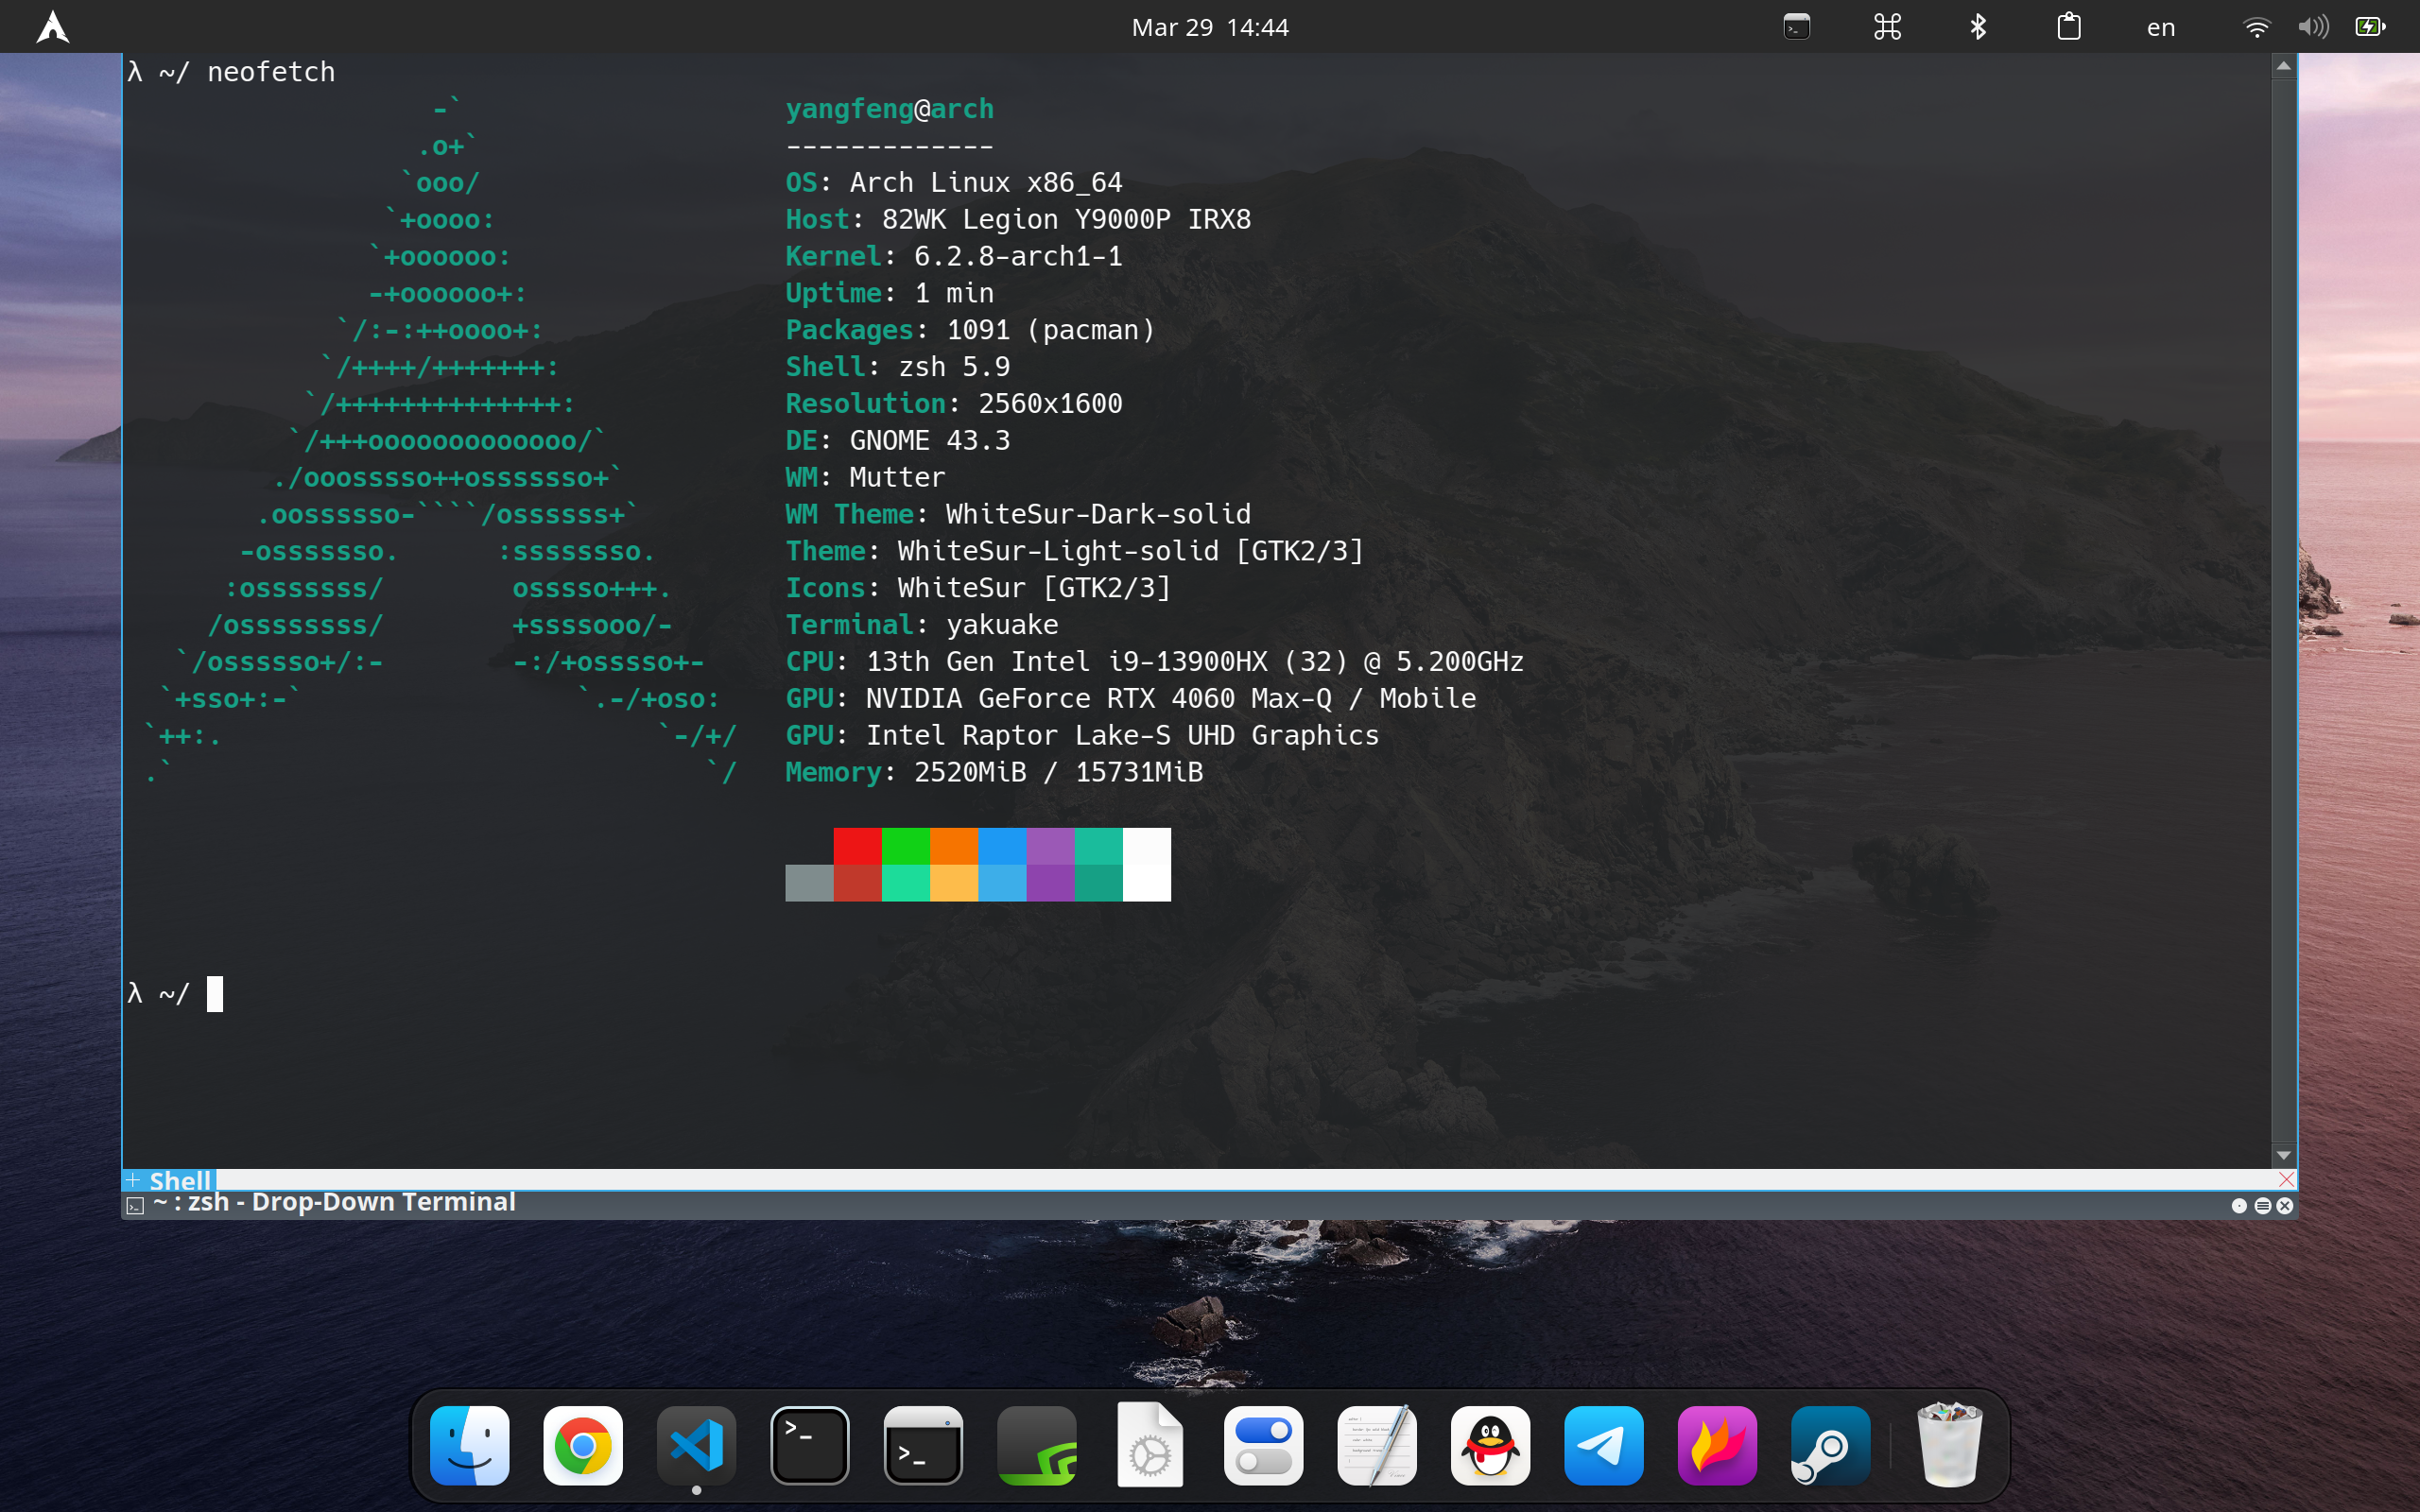Viewport: 2420px width, 1512px height.
Task: Open the Mar 29 14:44 clock menu
Action: [1210, 27]
